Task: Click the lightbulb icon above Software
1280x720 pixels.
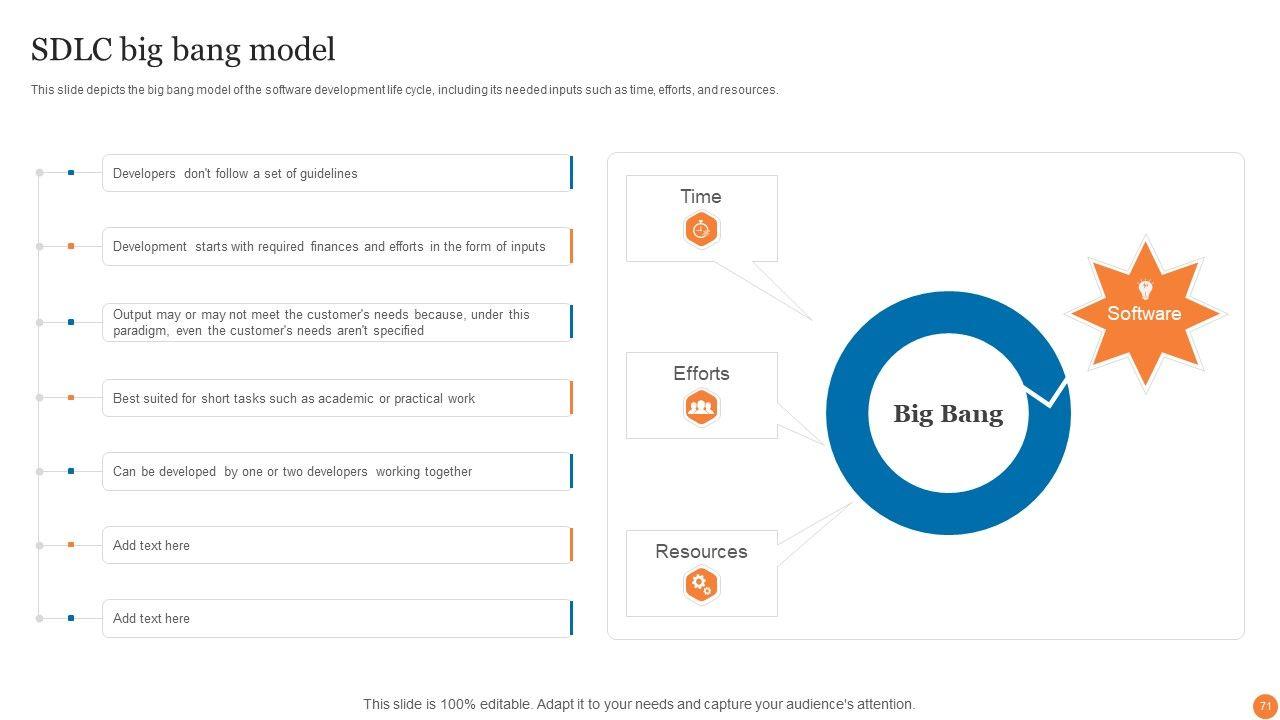Action: (1145, 290)
